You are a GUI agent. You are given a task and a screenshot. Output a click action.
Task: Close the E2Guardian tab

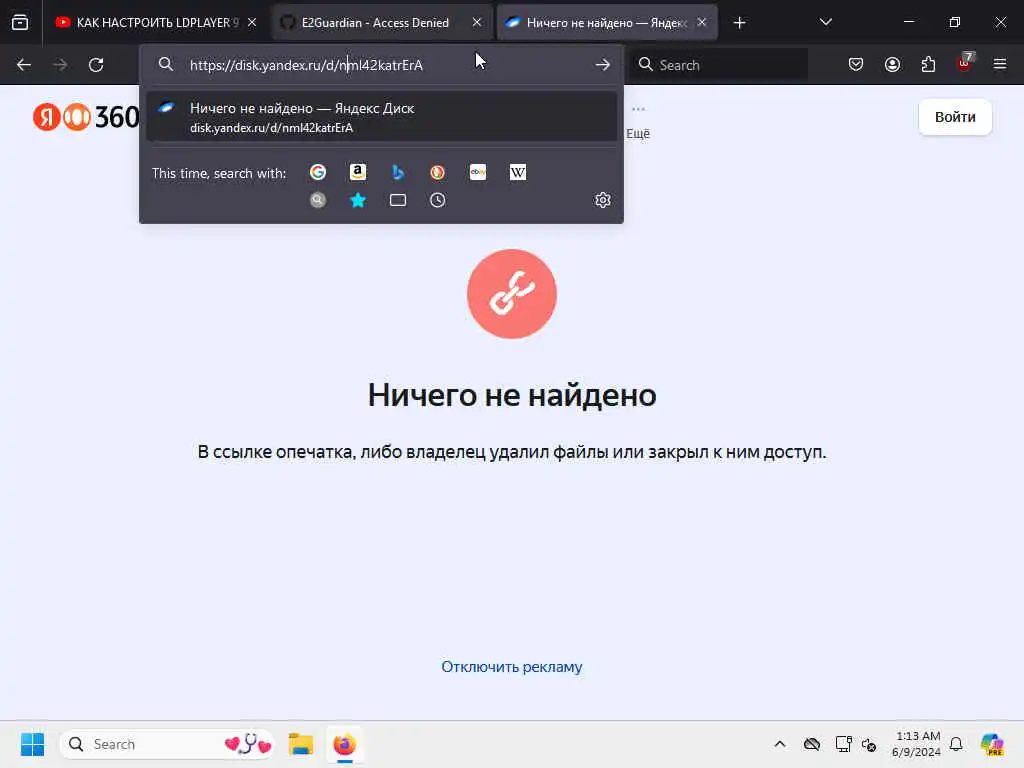coord(477,23)
